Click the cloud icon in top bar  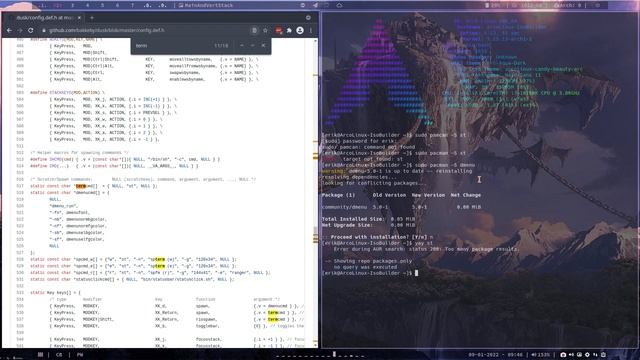point(339,5)
